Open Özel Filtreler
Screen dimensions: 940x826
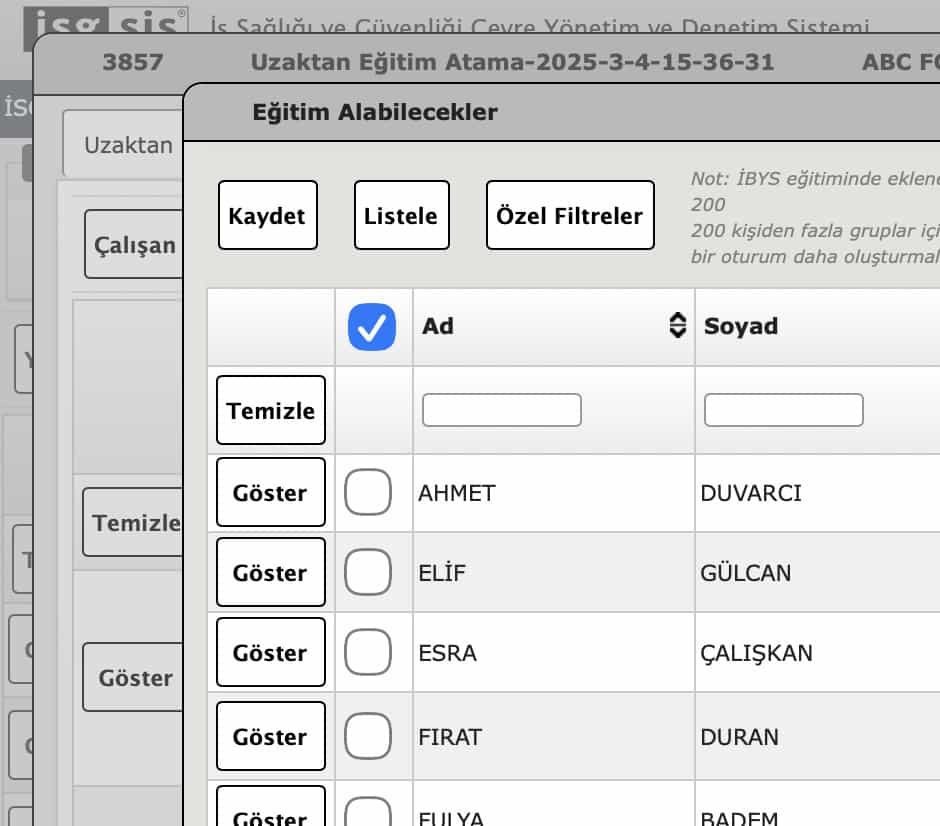pyautogui.click(x=570, y=215)
